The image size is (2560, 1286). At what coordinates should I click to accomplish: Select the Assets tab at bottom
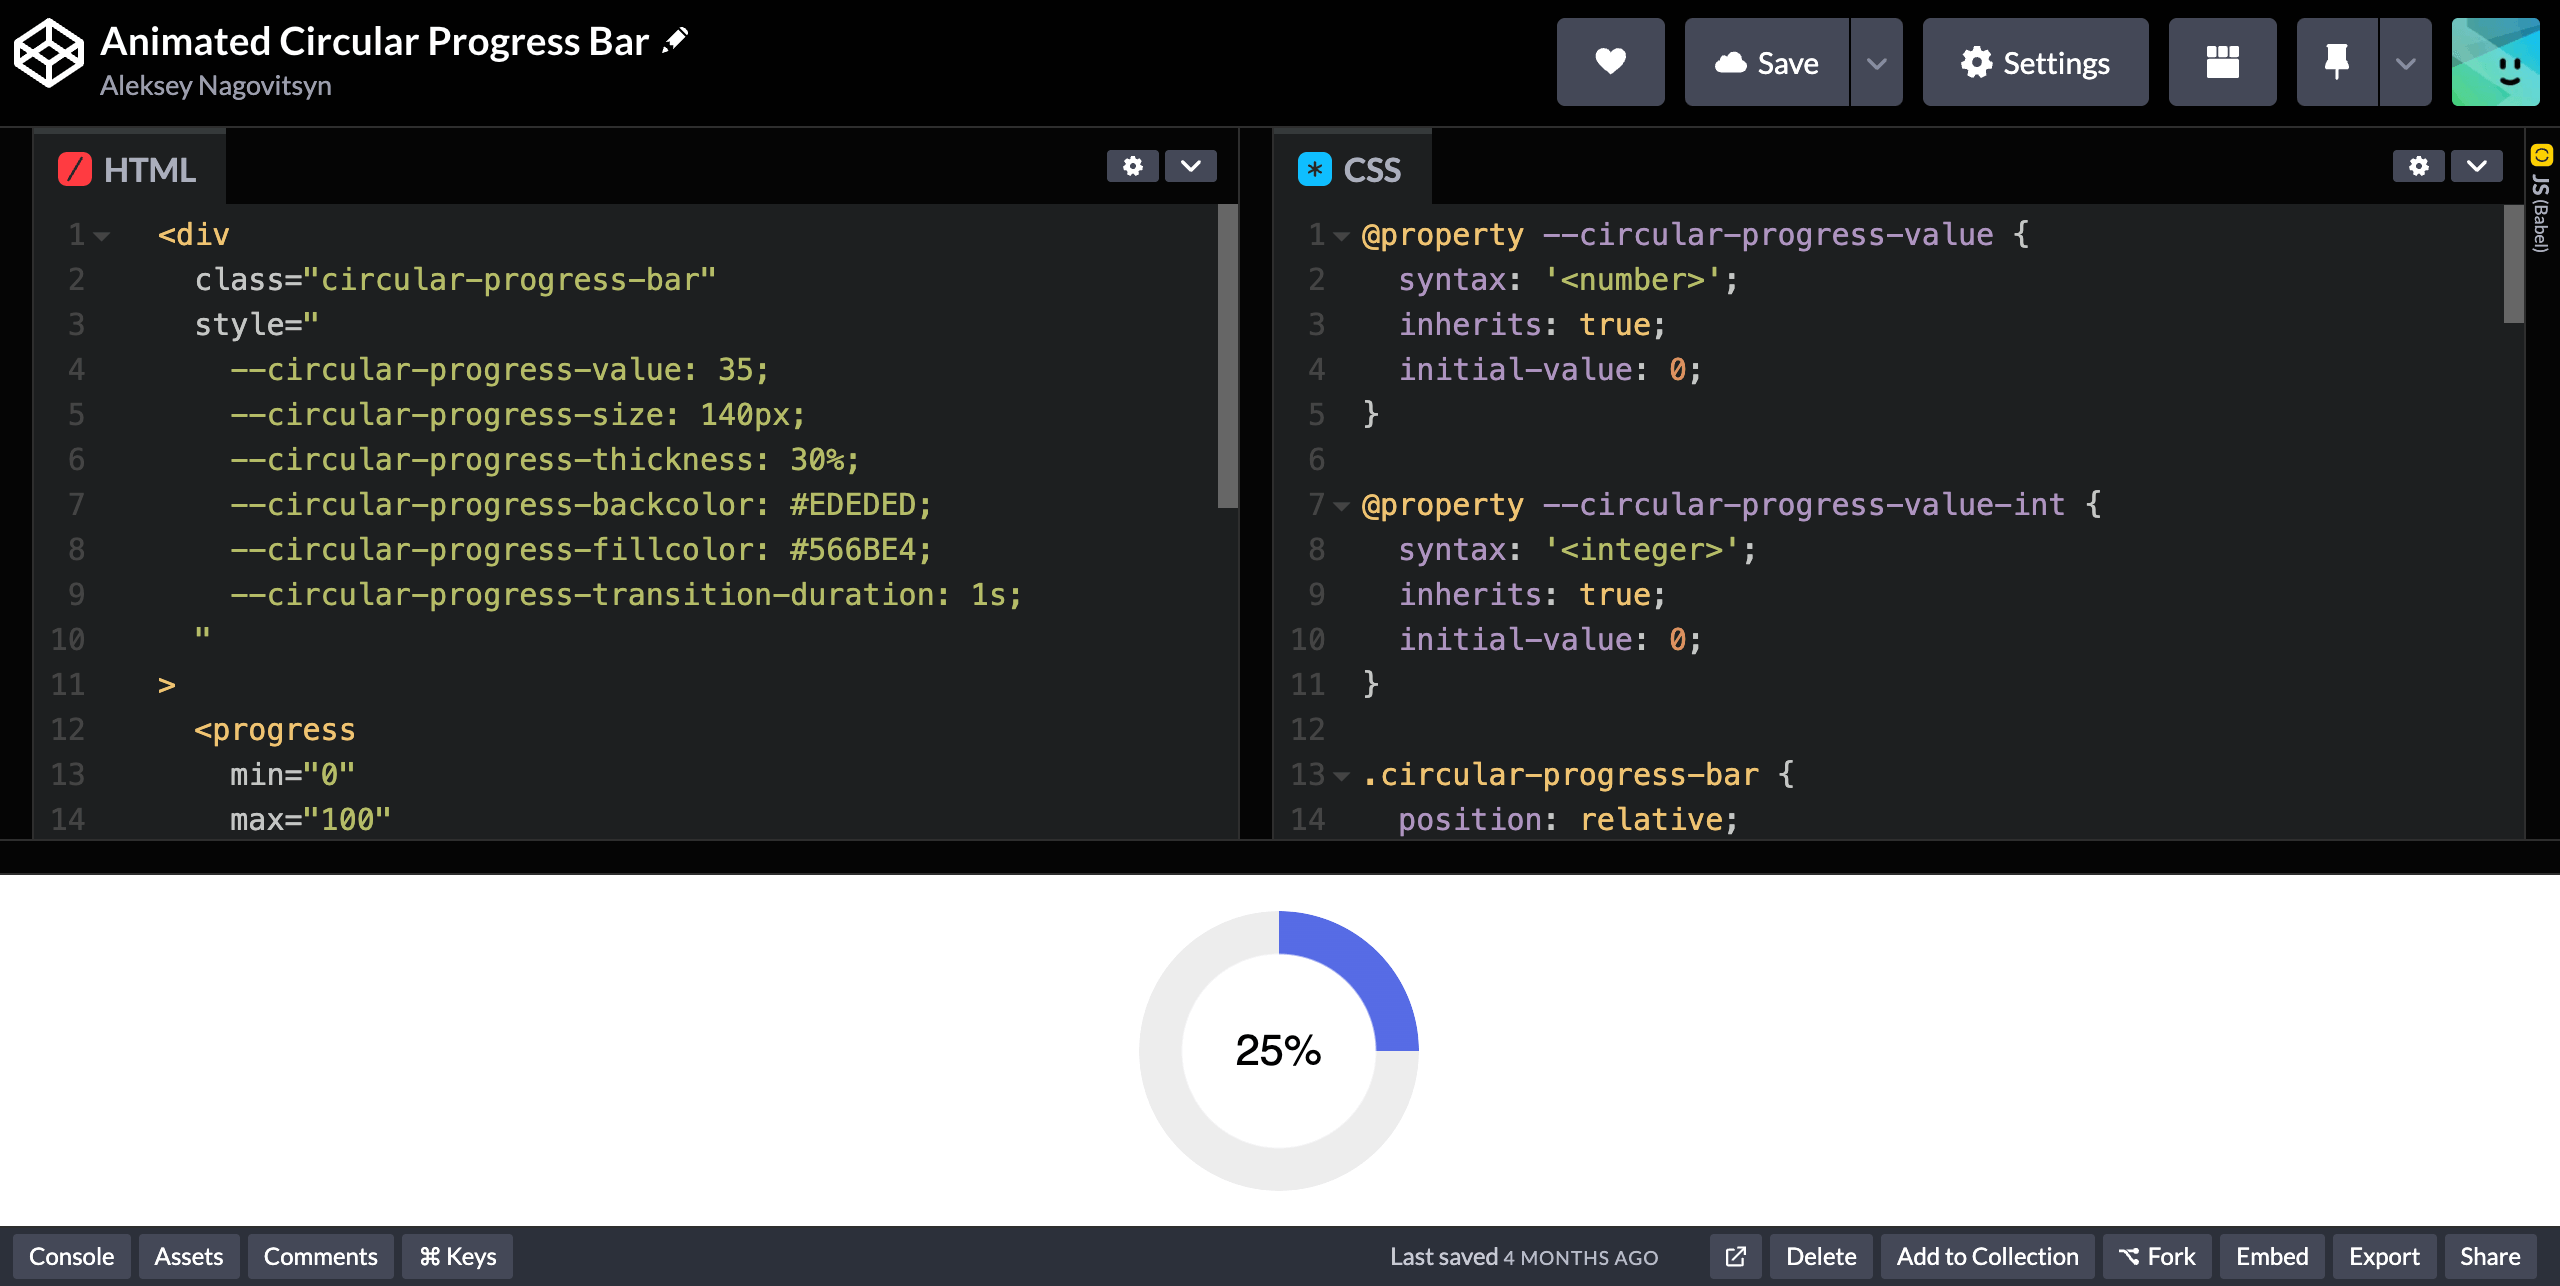tap(185, 1256)
